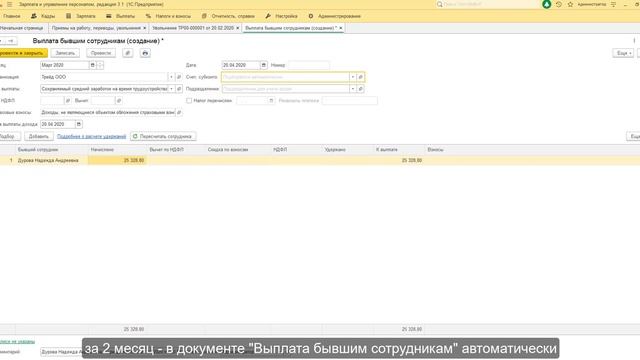
Task: Click the accrued amount 25 328,80 cell
Action: click(x=117, y=160)
